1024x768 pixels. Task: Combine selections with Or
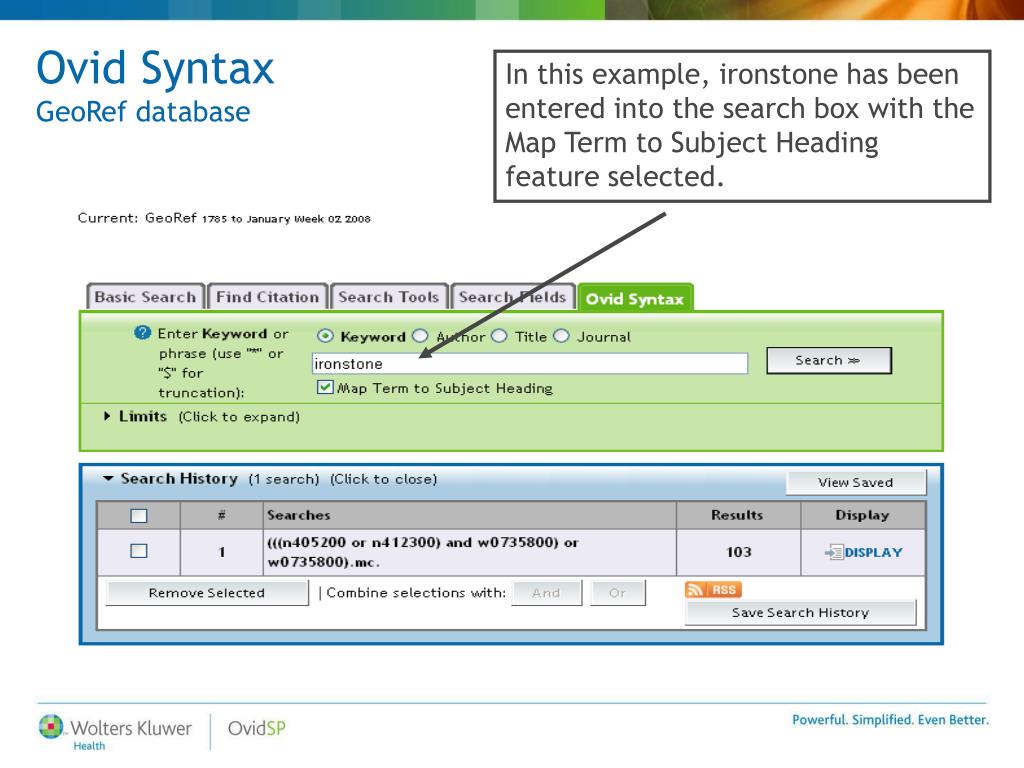[617, 593]
